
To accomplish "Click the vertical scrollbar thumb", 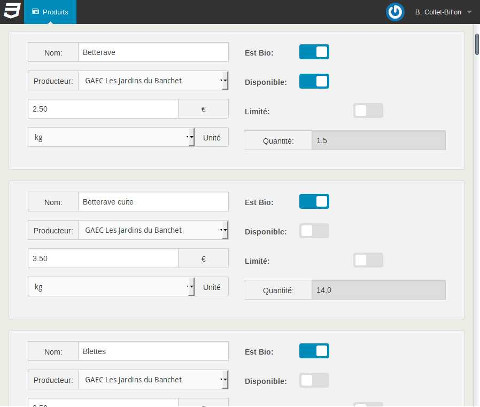I will [477, 44].
